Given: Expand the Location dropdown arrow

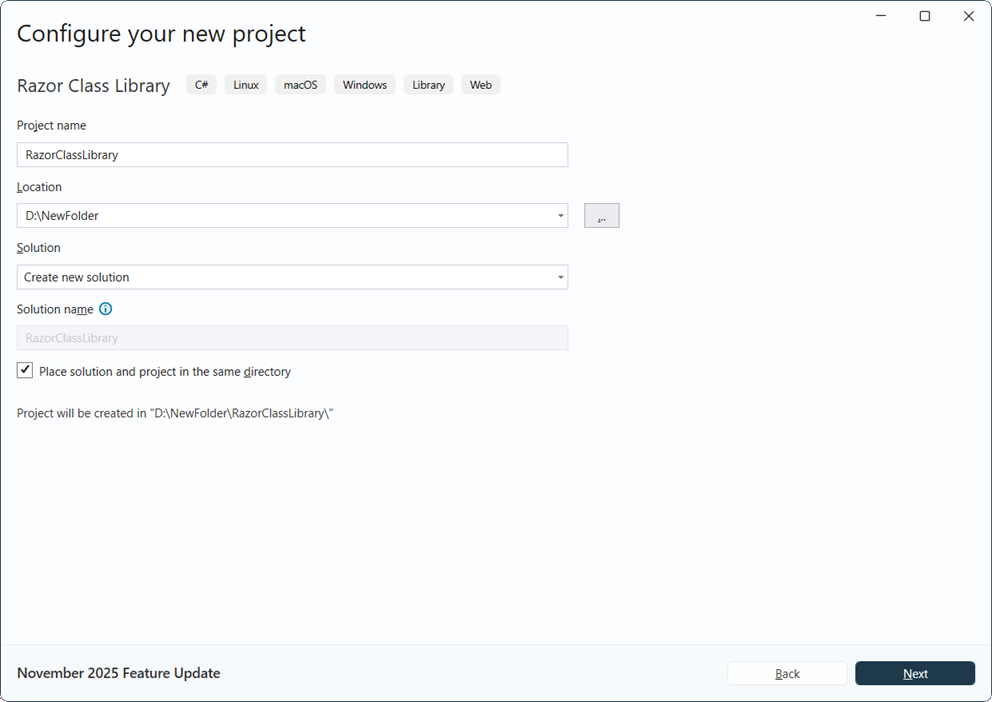Looking at the screenshot, I should (x=559, y=215).
